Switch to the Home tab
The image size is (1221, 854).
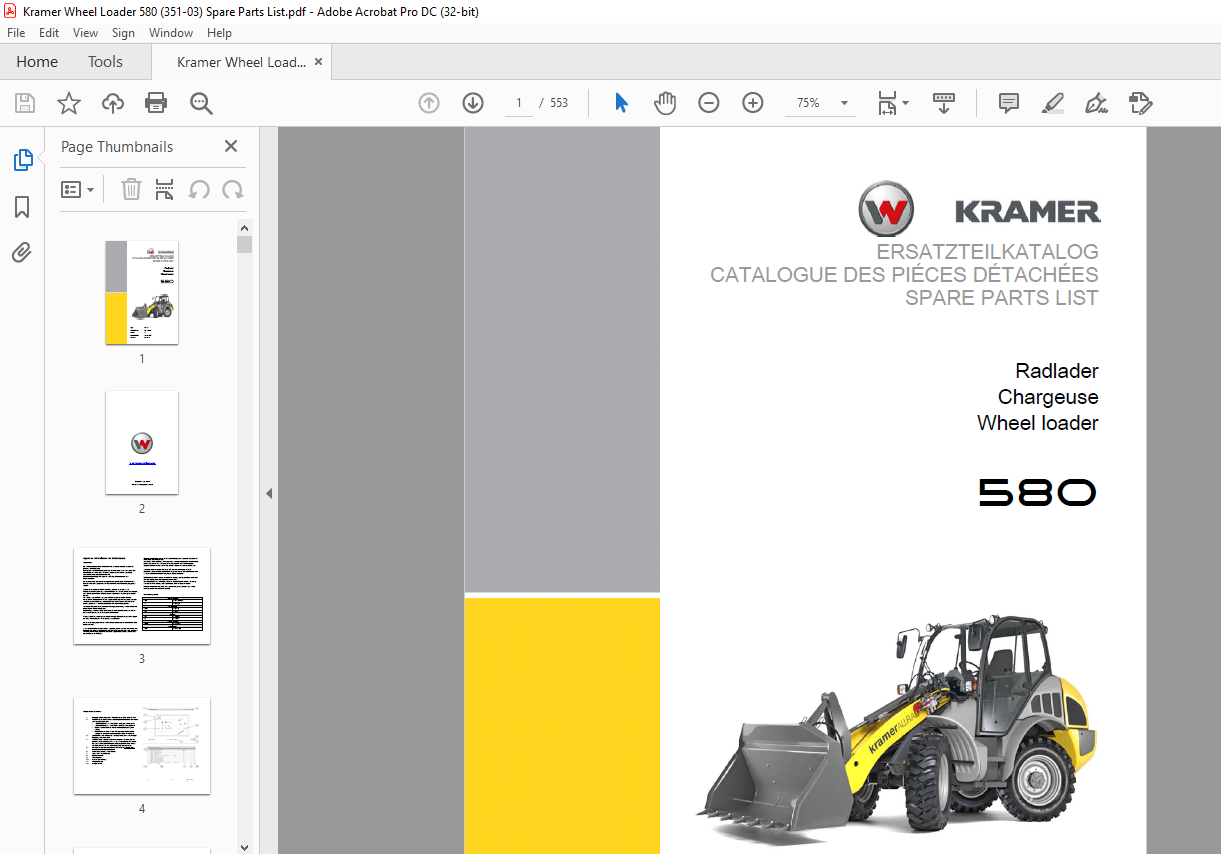37,62
